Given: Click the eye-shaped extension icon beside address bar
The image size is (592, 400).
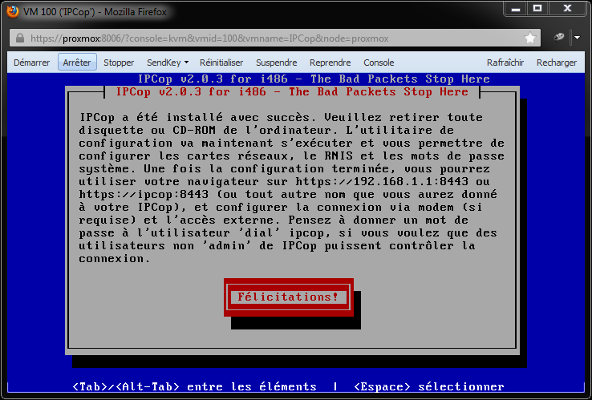Looking at the screenshot, I should (558, 37).
